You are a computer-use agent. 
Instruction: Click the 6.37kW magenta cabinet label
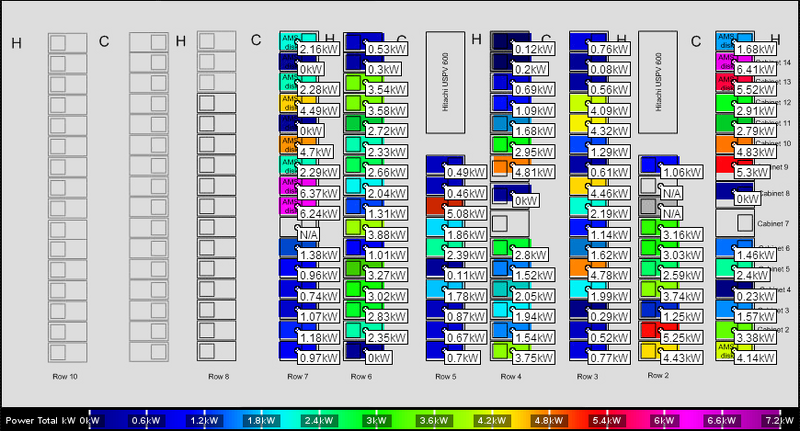tap(318, 193)
